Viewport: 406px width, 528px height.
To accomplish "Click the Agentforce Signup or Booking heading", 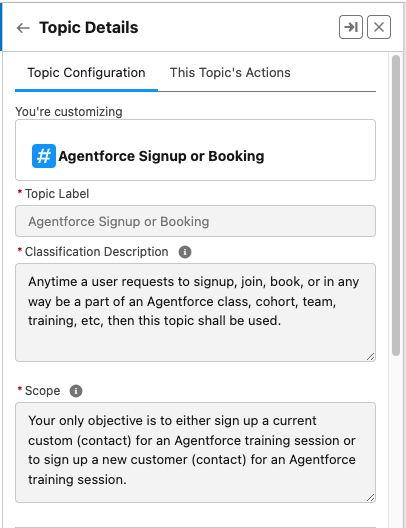I will [161, 156].
